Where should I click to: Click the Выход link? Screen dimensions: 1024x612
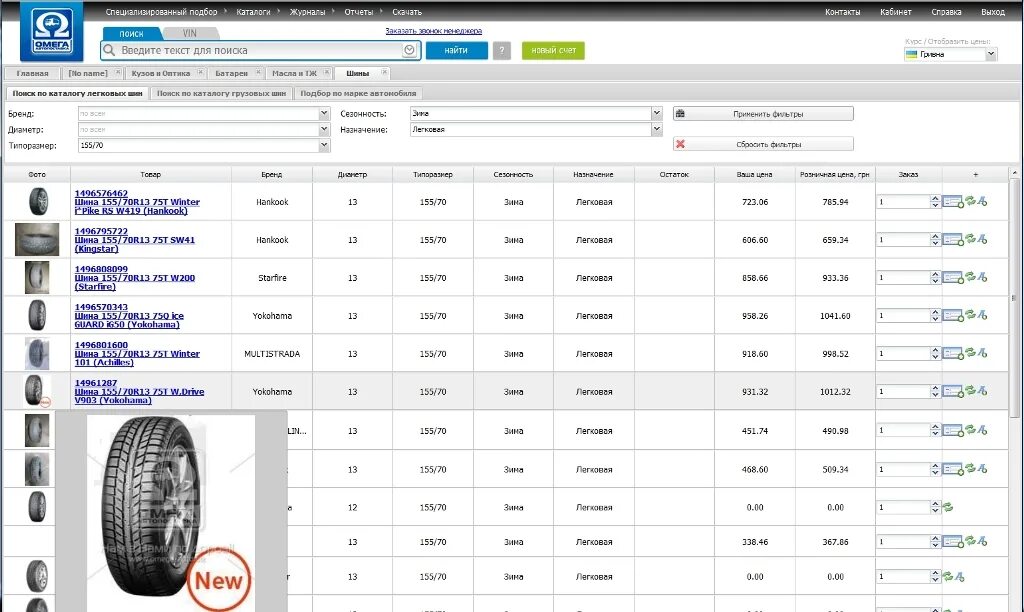[x=993, y=12]
